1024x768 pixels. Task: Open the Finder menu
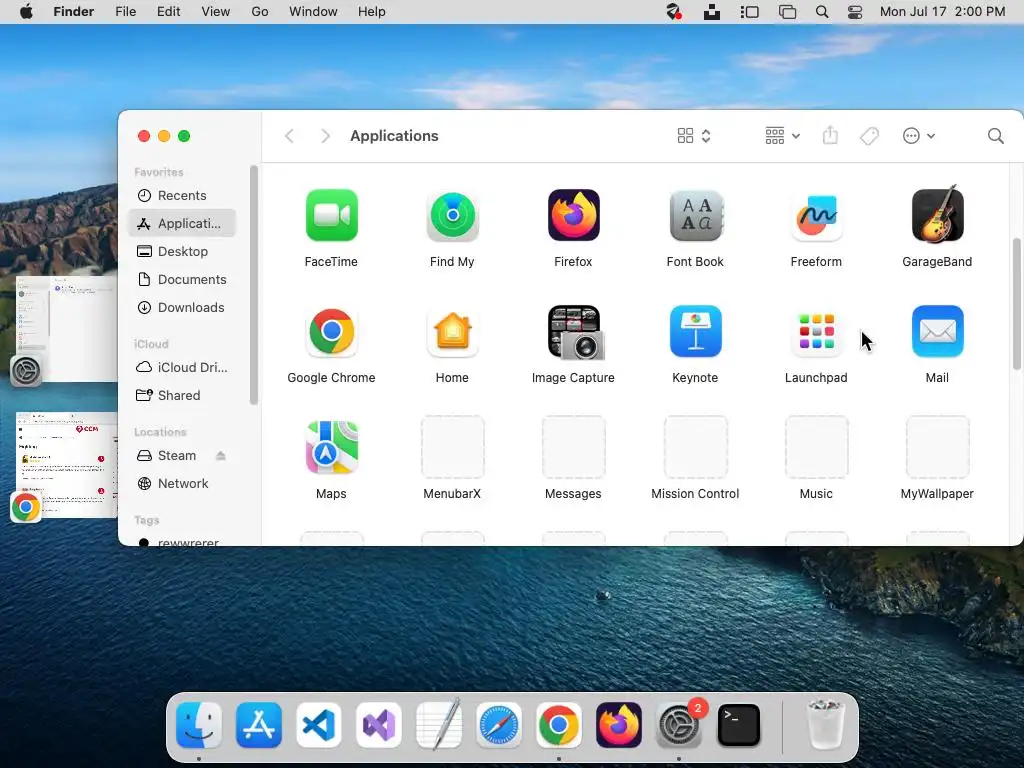click(74, 12)
